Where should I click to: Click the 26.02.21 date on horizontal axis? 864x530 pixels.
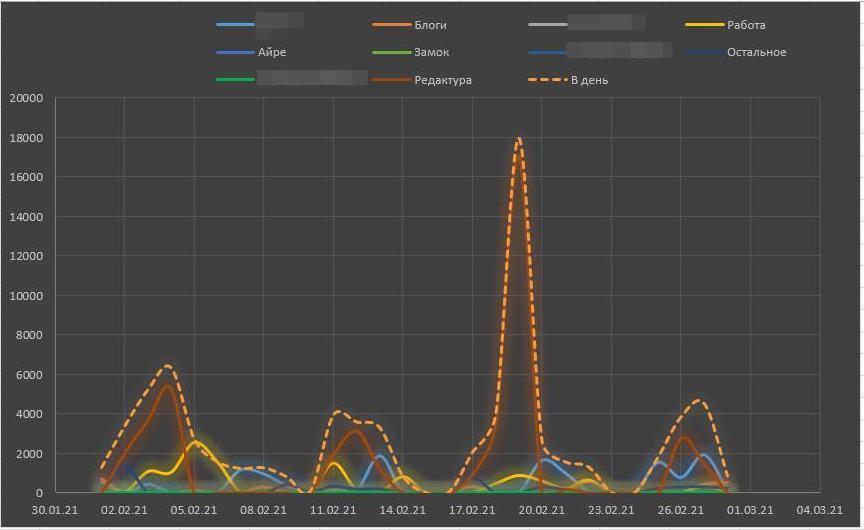click(x=681, y=509)
